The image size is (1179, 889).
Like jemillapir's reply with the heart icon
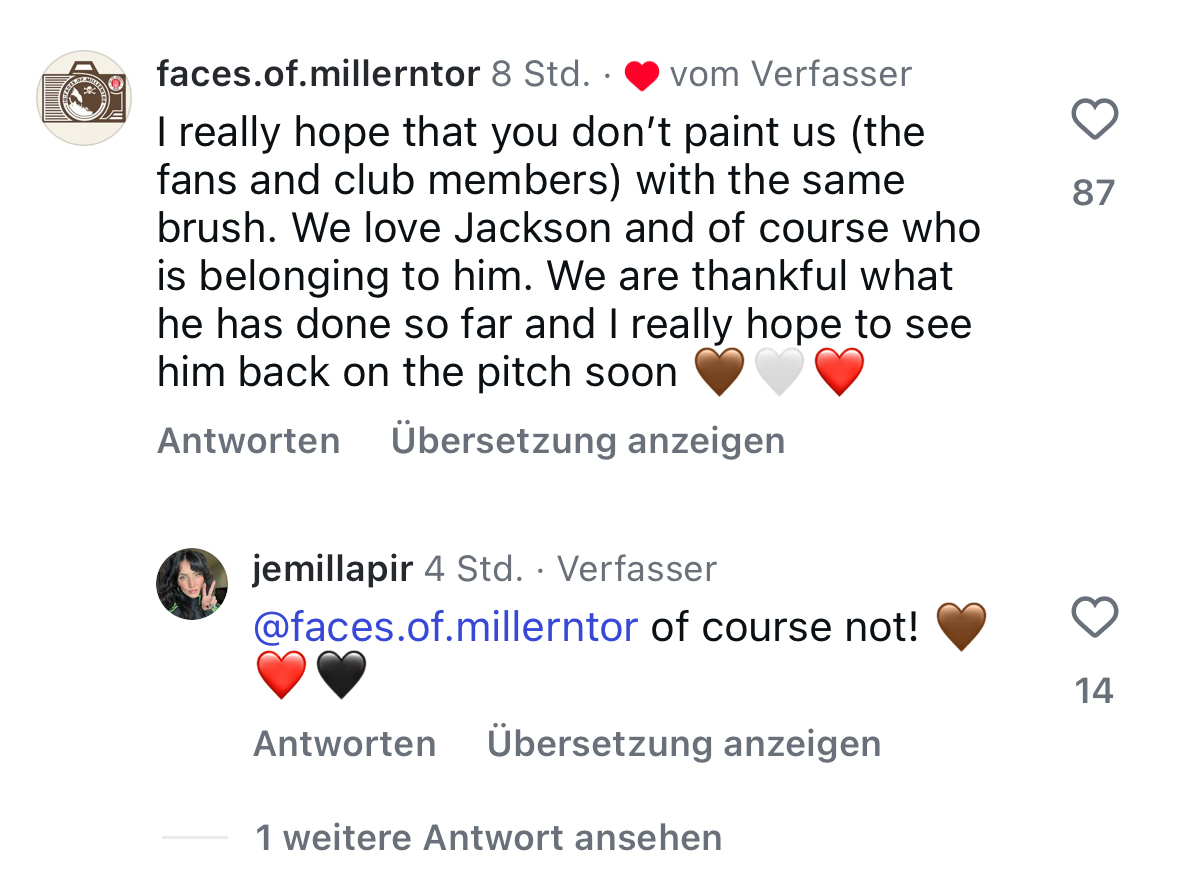(x=1094, y=617)
